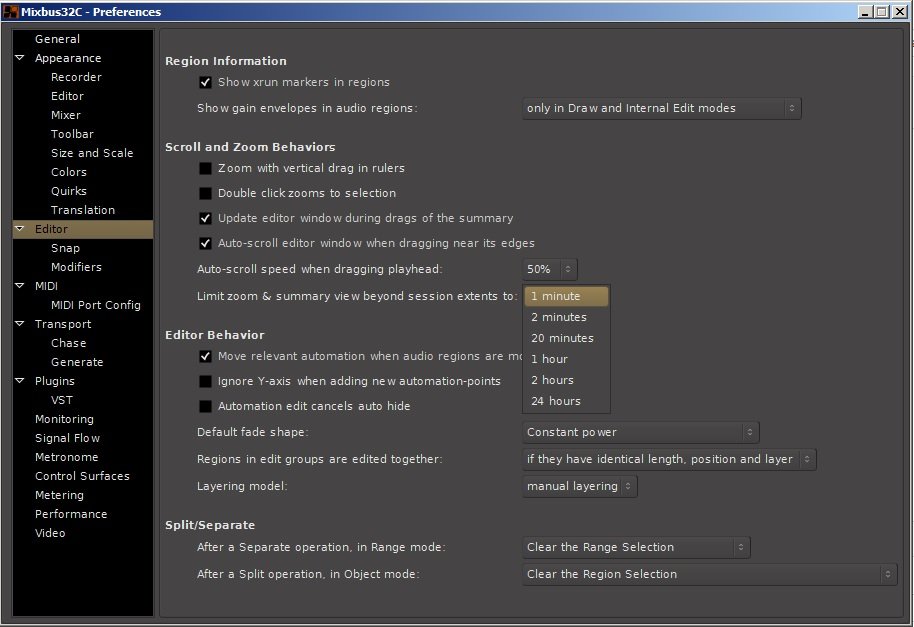Select 2 minutes from zoom limit list
Screen dimensions: 914x627
(x=566, y=317)
